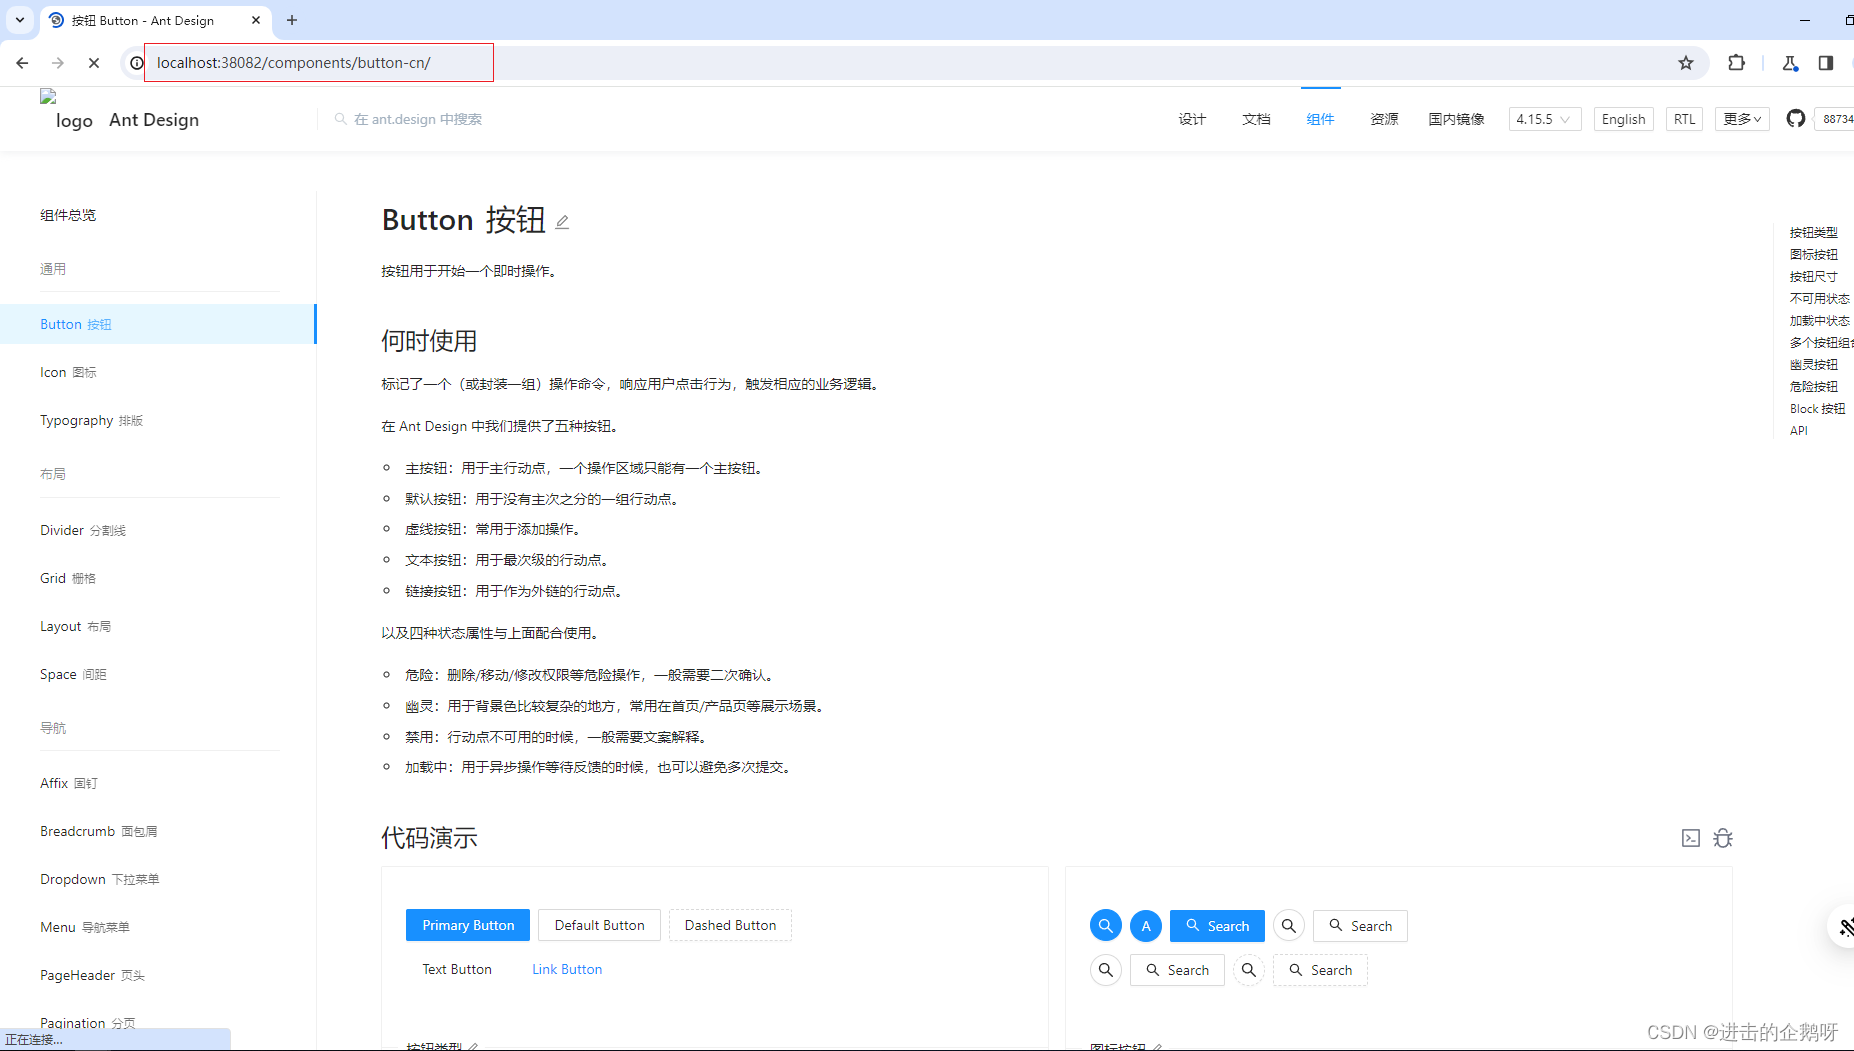Select Layout 布局 in the sidebar

pos(158,626)
